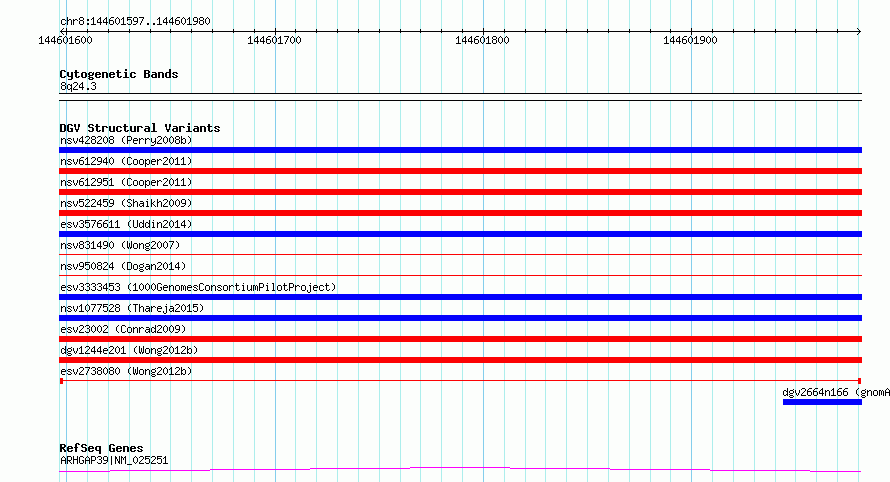Viewport: 890px width, 482px height.
Task: Select the red bar under nsv612951
Action: coord(460,192)
